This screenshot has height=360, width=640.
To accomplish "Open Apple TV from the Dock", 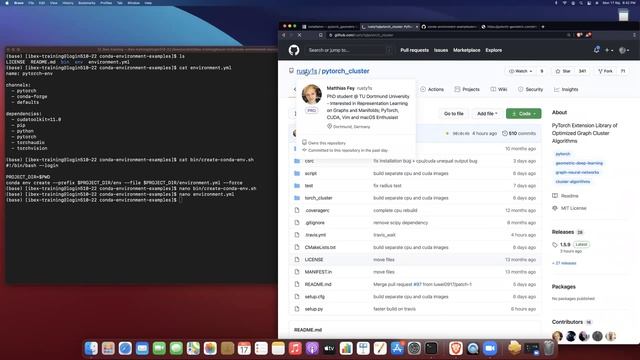I will coord(329,348).
